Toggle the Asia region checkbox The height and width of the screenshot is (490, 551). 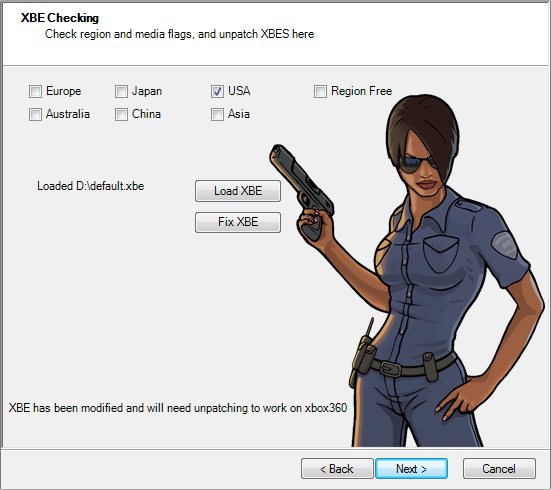[x=217, y=114]
